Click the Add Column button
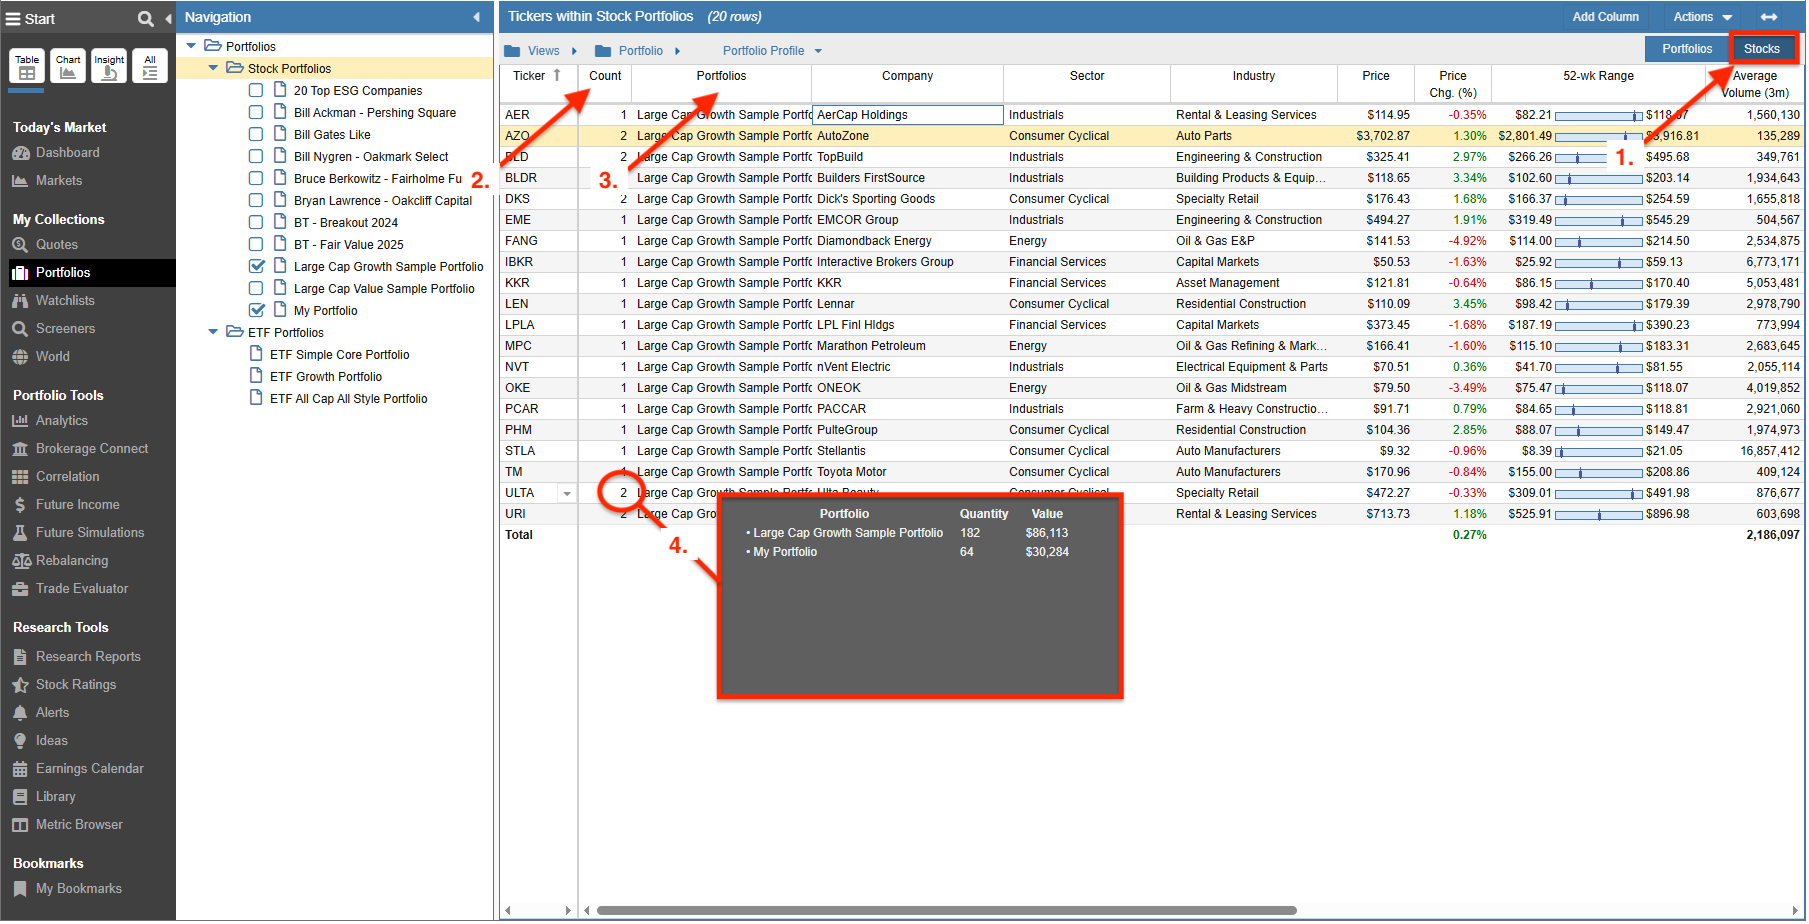The image size is (1809, 924). [x=1605, y=17]
